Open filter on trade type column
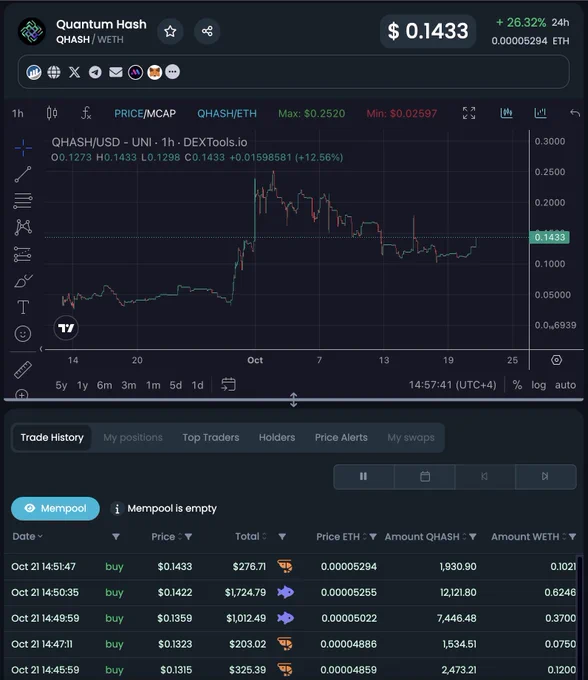The width and height of the screenshot is (588, 680). point(116,537)
